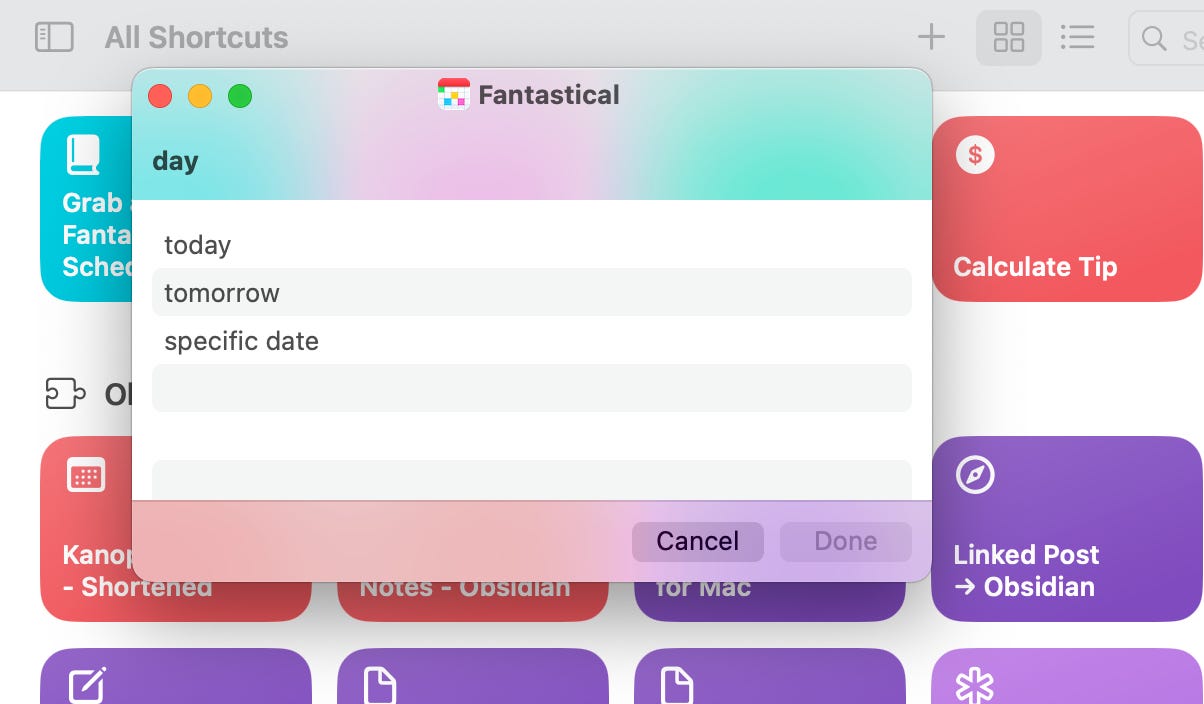The height and width of the screenshot is (704, 1204).
Task: Click the green zoom button on the Fantastical dialog
Action: [x=240, y=96]
